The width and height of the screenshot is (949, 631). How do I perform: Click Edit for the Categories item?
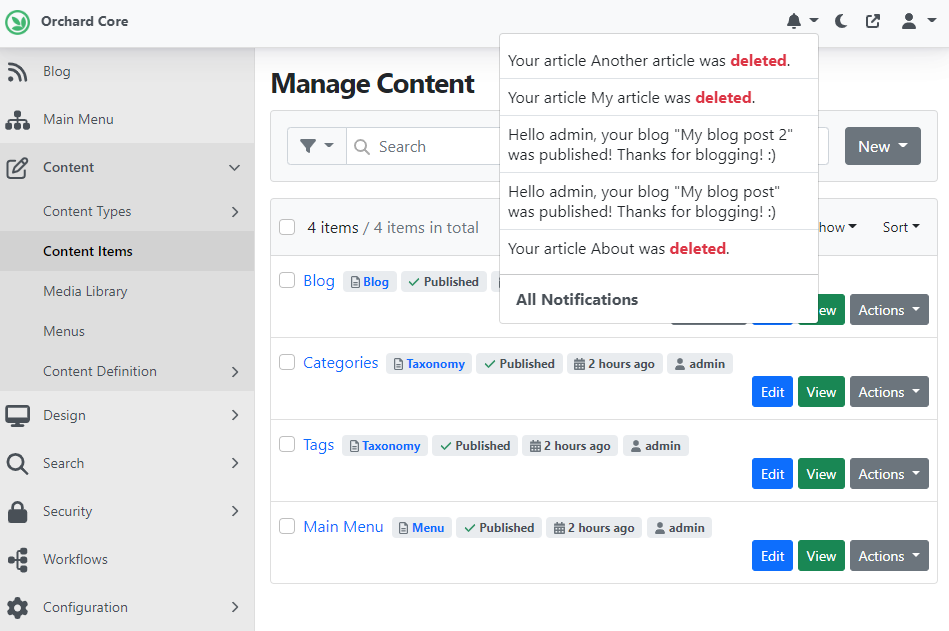772,392
